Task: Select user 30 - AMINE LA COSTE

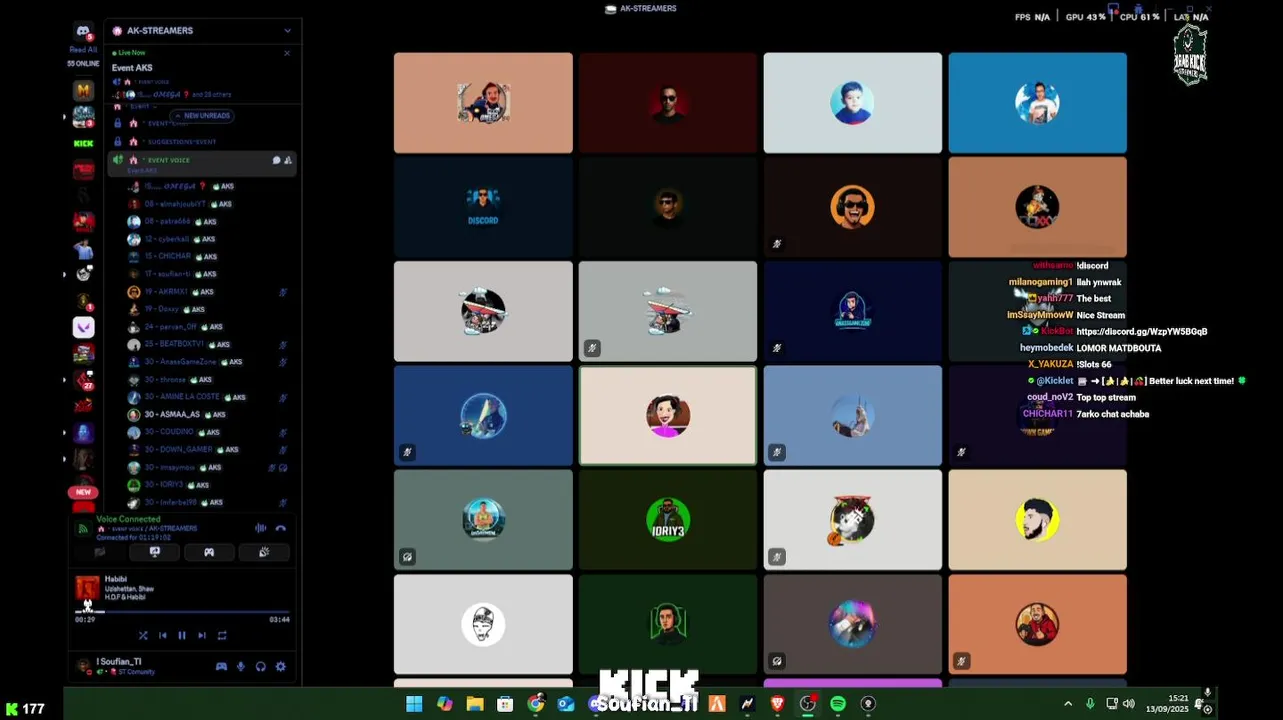Action: (209, 397)
